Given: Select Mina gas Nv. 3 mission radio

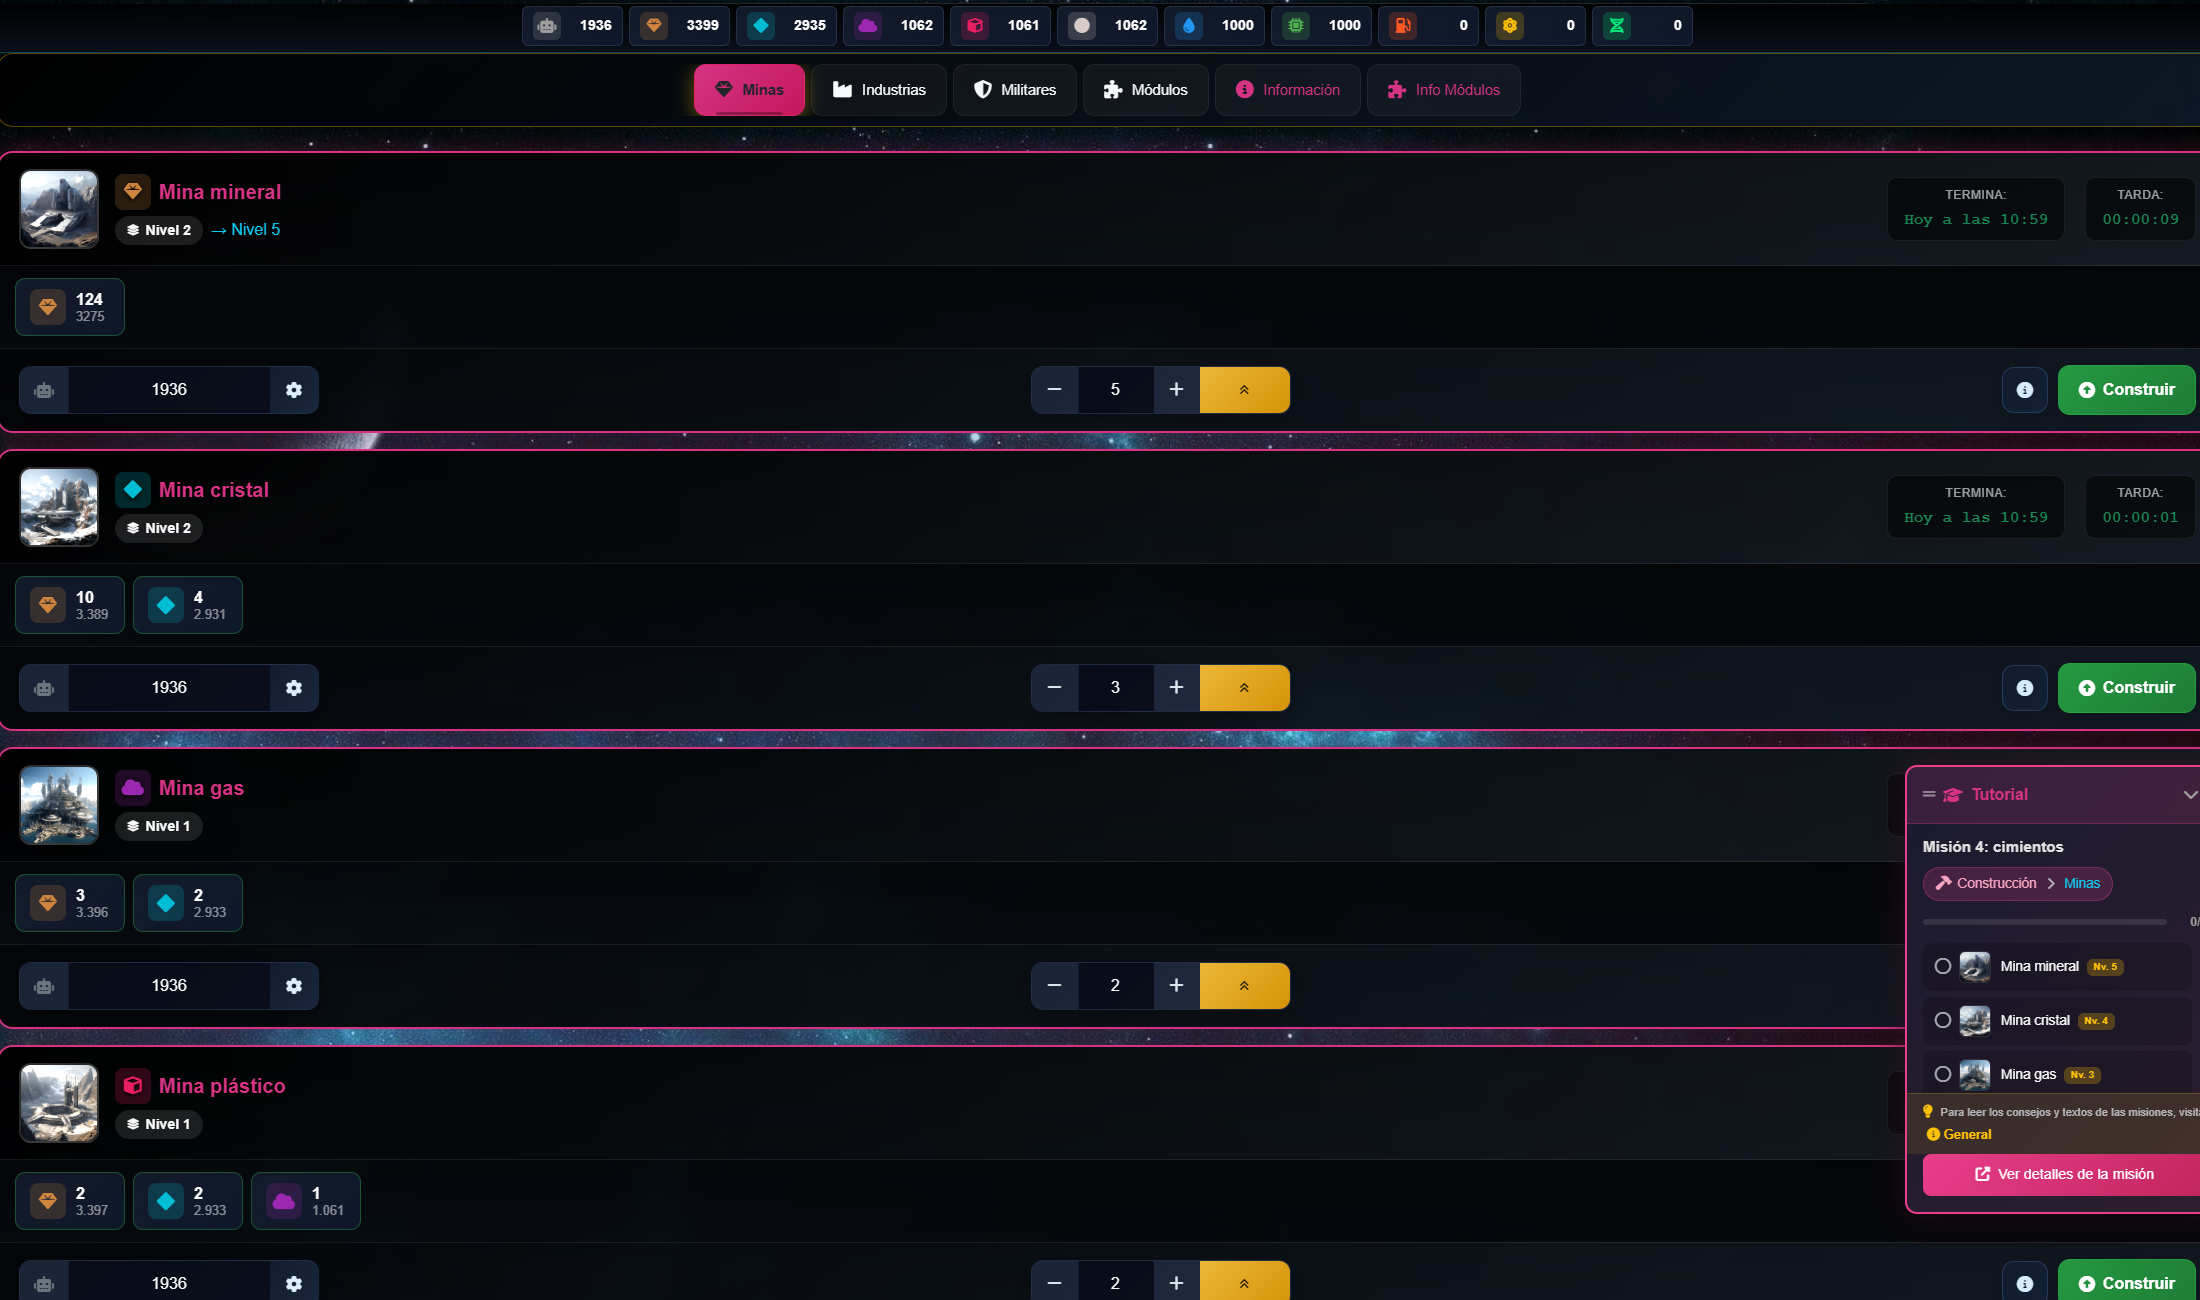Looking at the screenshot, I should [x=1943, y=1075].
